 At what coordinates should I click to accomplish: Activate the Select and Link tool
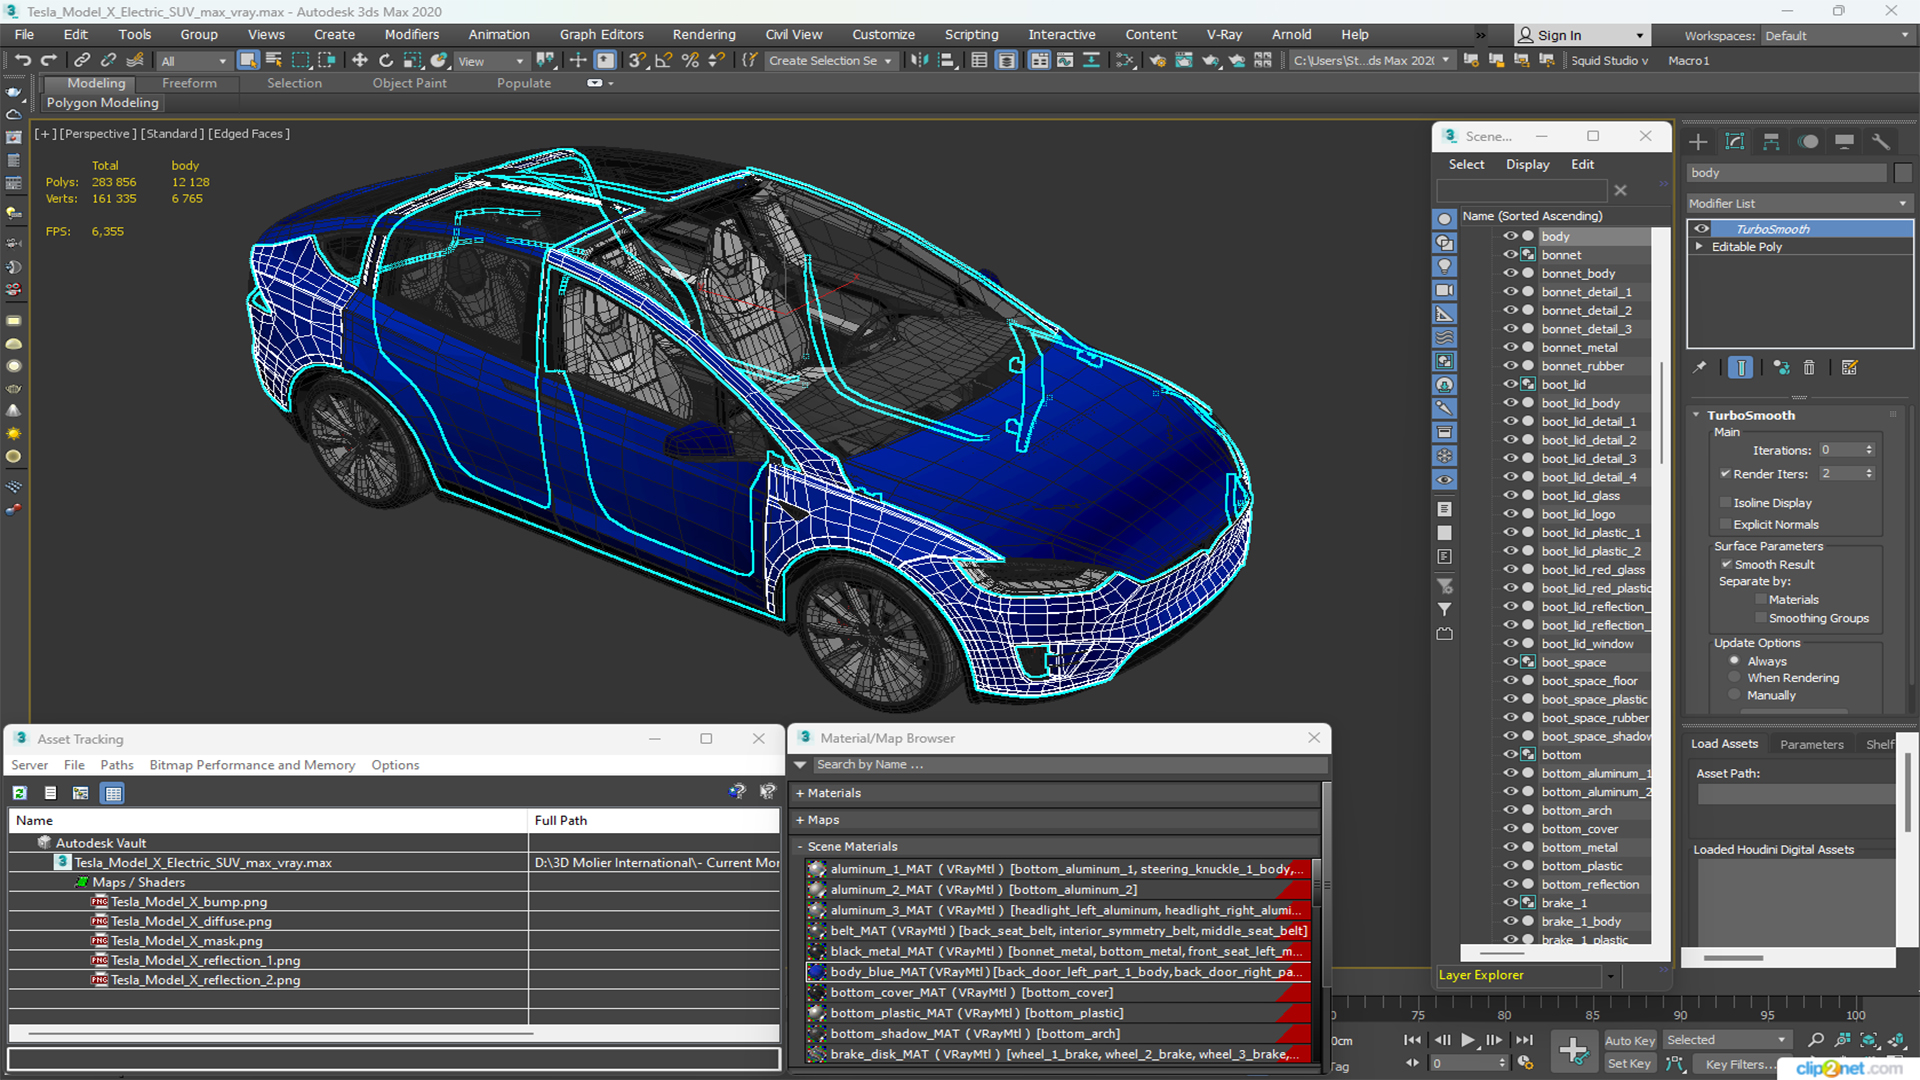point(82,61)
